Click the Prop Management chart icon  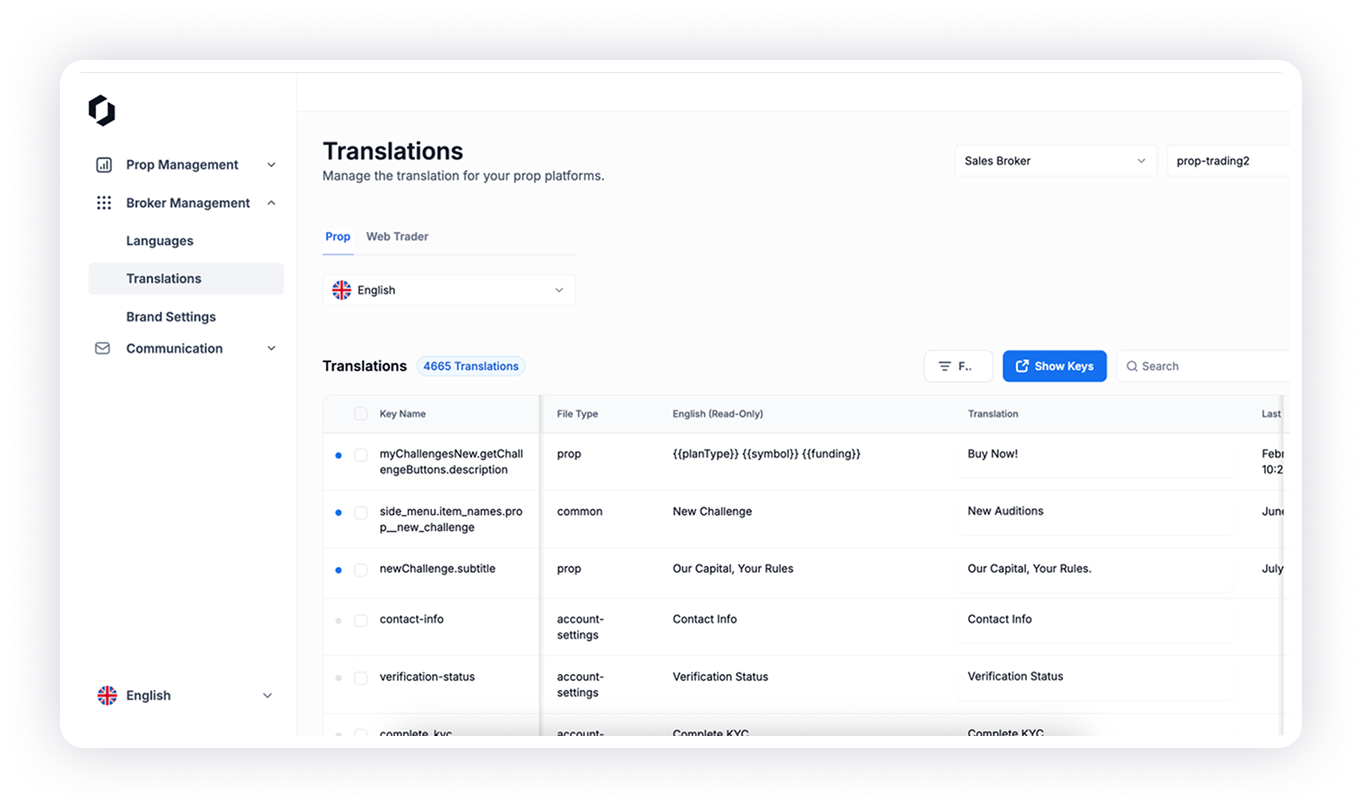(x=103, y=165)
